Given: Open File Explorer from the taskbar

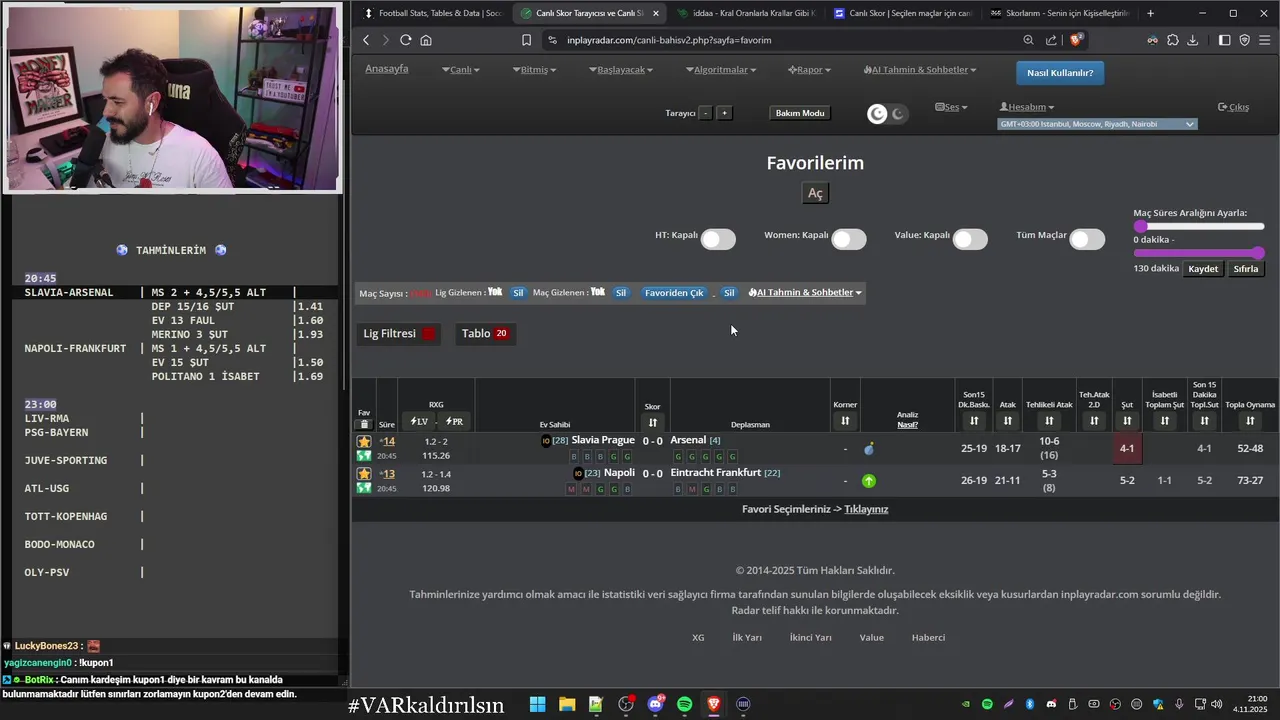Looking at the screenshot, I should 567,704.
